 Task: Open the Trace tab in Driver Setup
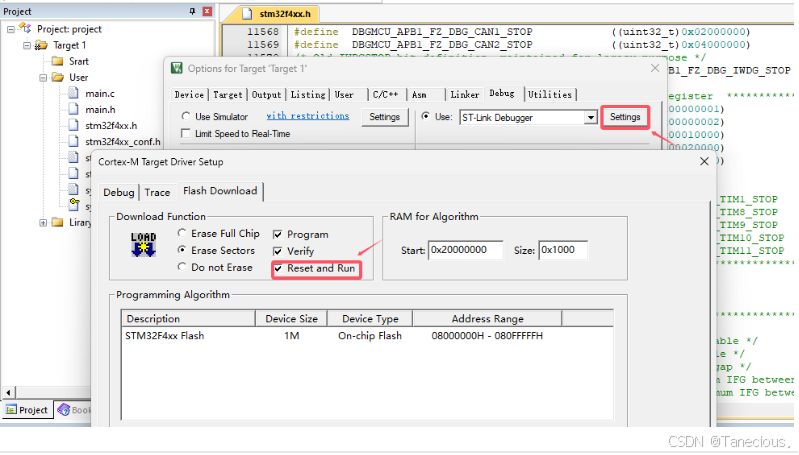pos(157,192)
